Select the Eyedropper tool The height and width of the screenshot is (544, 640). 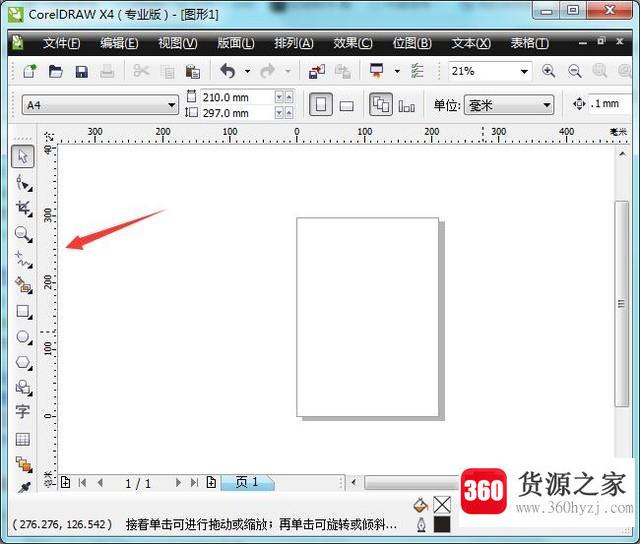(x=24, y=487)
